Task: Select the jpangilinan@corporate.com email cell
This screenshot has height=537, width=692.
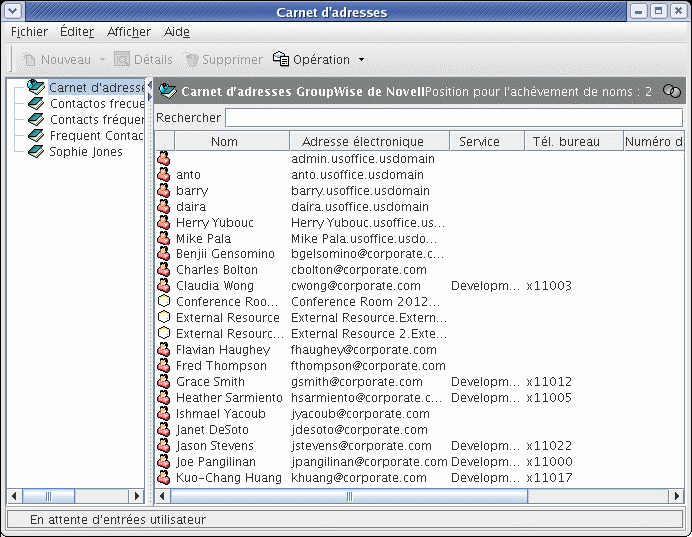Action: point(369,462)
